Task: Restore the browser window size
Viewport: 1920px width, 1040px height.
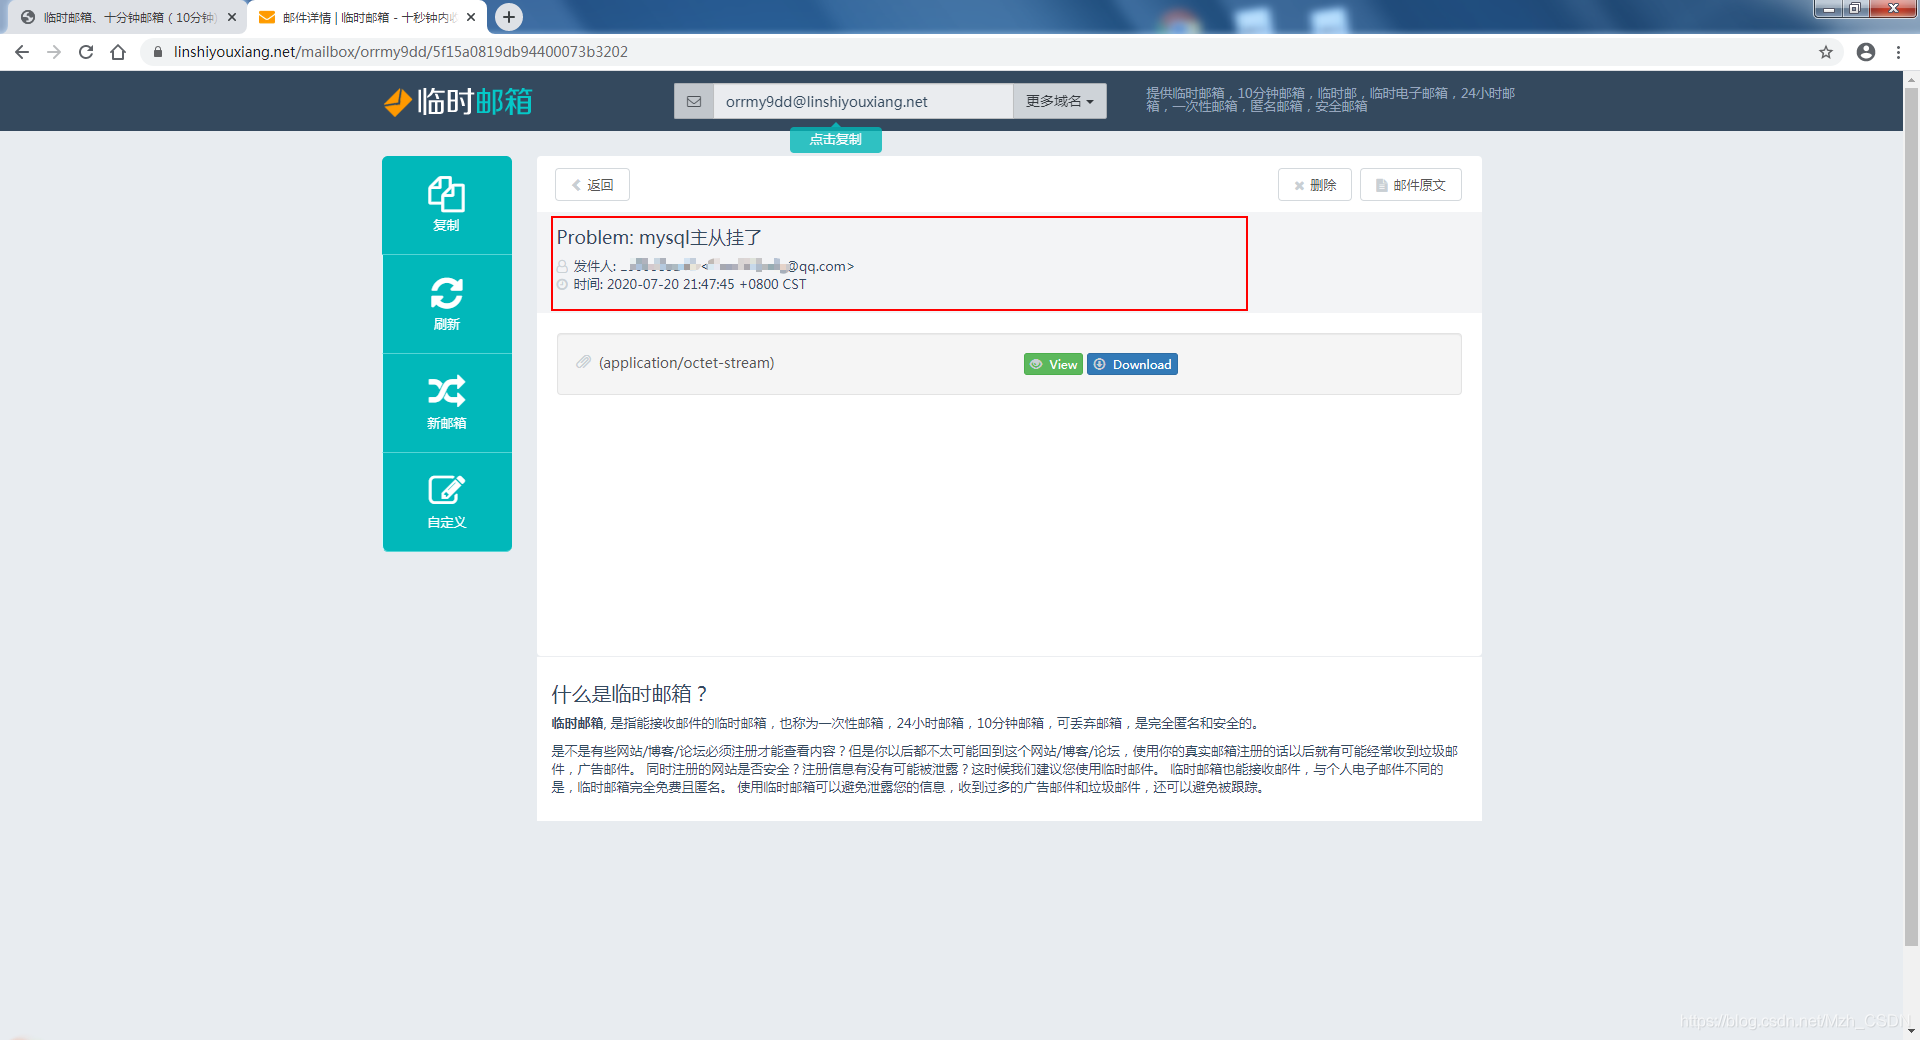Action: 1855,9
